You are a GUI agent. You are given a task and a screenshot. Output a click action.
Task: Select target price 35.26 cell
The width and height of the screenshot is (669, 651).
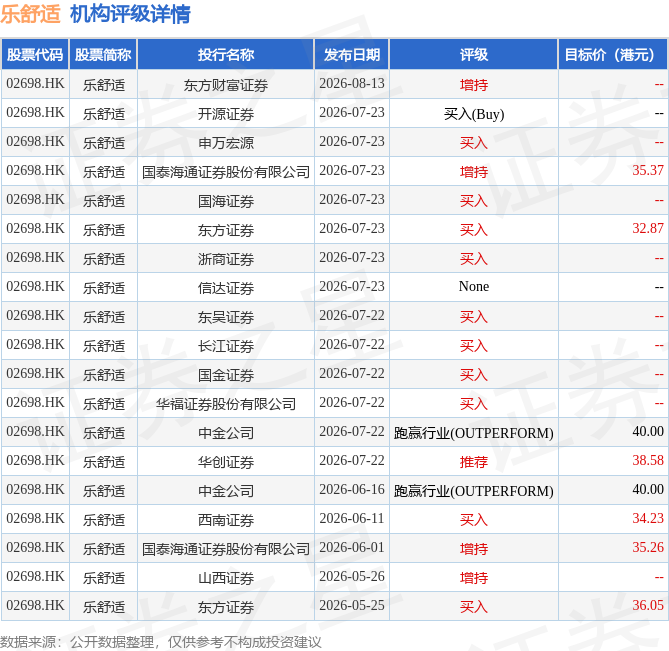tap(613, 549)
